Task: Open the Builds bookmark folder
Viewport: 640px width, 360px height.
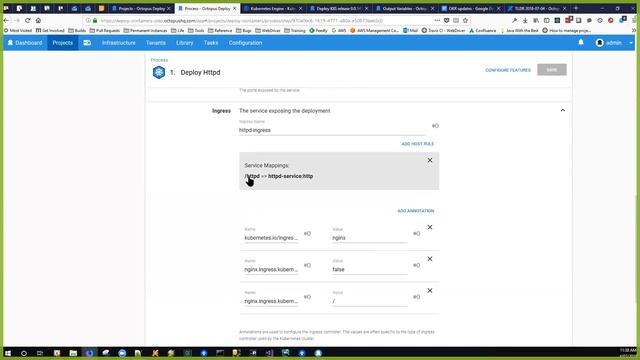Action: 77,31
